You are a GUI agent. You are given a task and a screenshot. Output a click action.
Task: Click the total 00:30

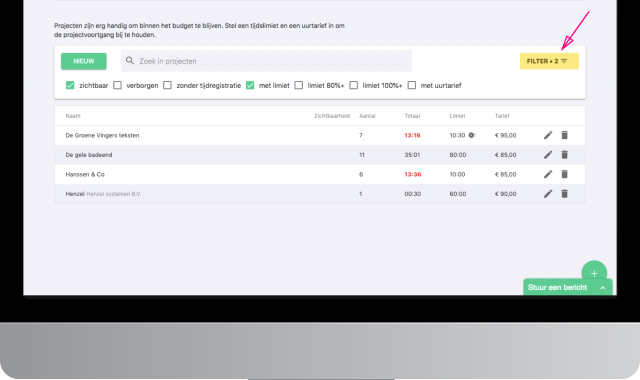412,194
